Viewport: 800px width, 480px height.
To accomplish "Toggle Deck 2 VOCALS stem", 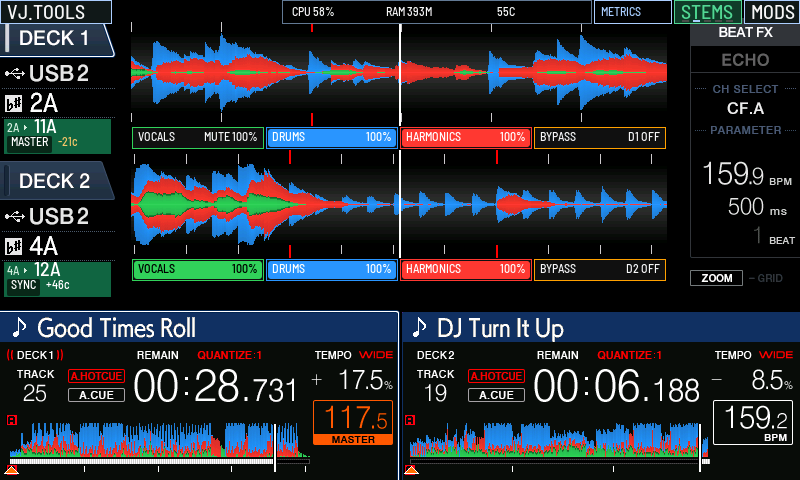I will (198, 270).
